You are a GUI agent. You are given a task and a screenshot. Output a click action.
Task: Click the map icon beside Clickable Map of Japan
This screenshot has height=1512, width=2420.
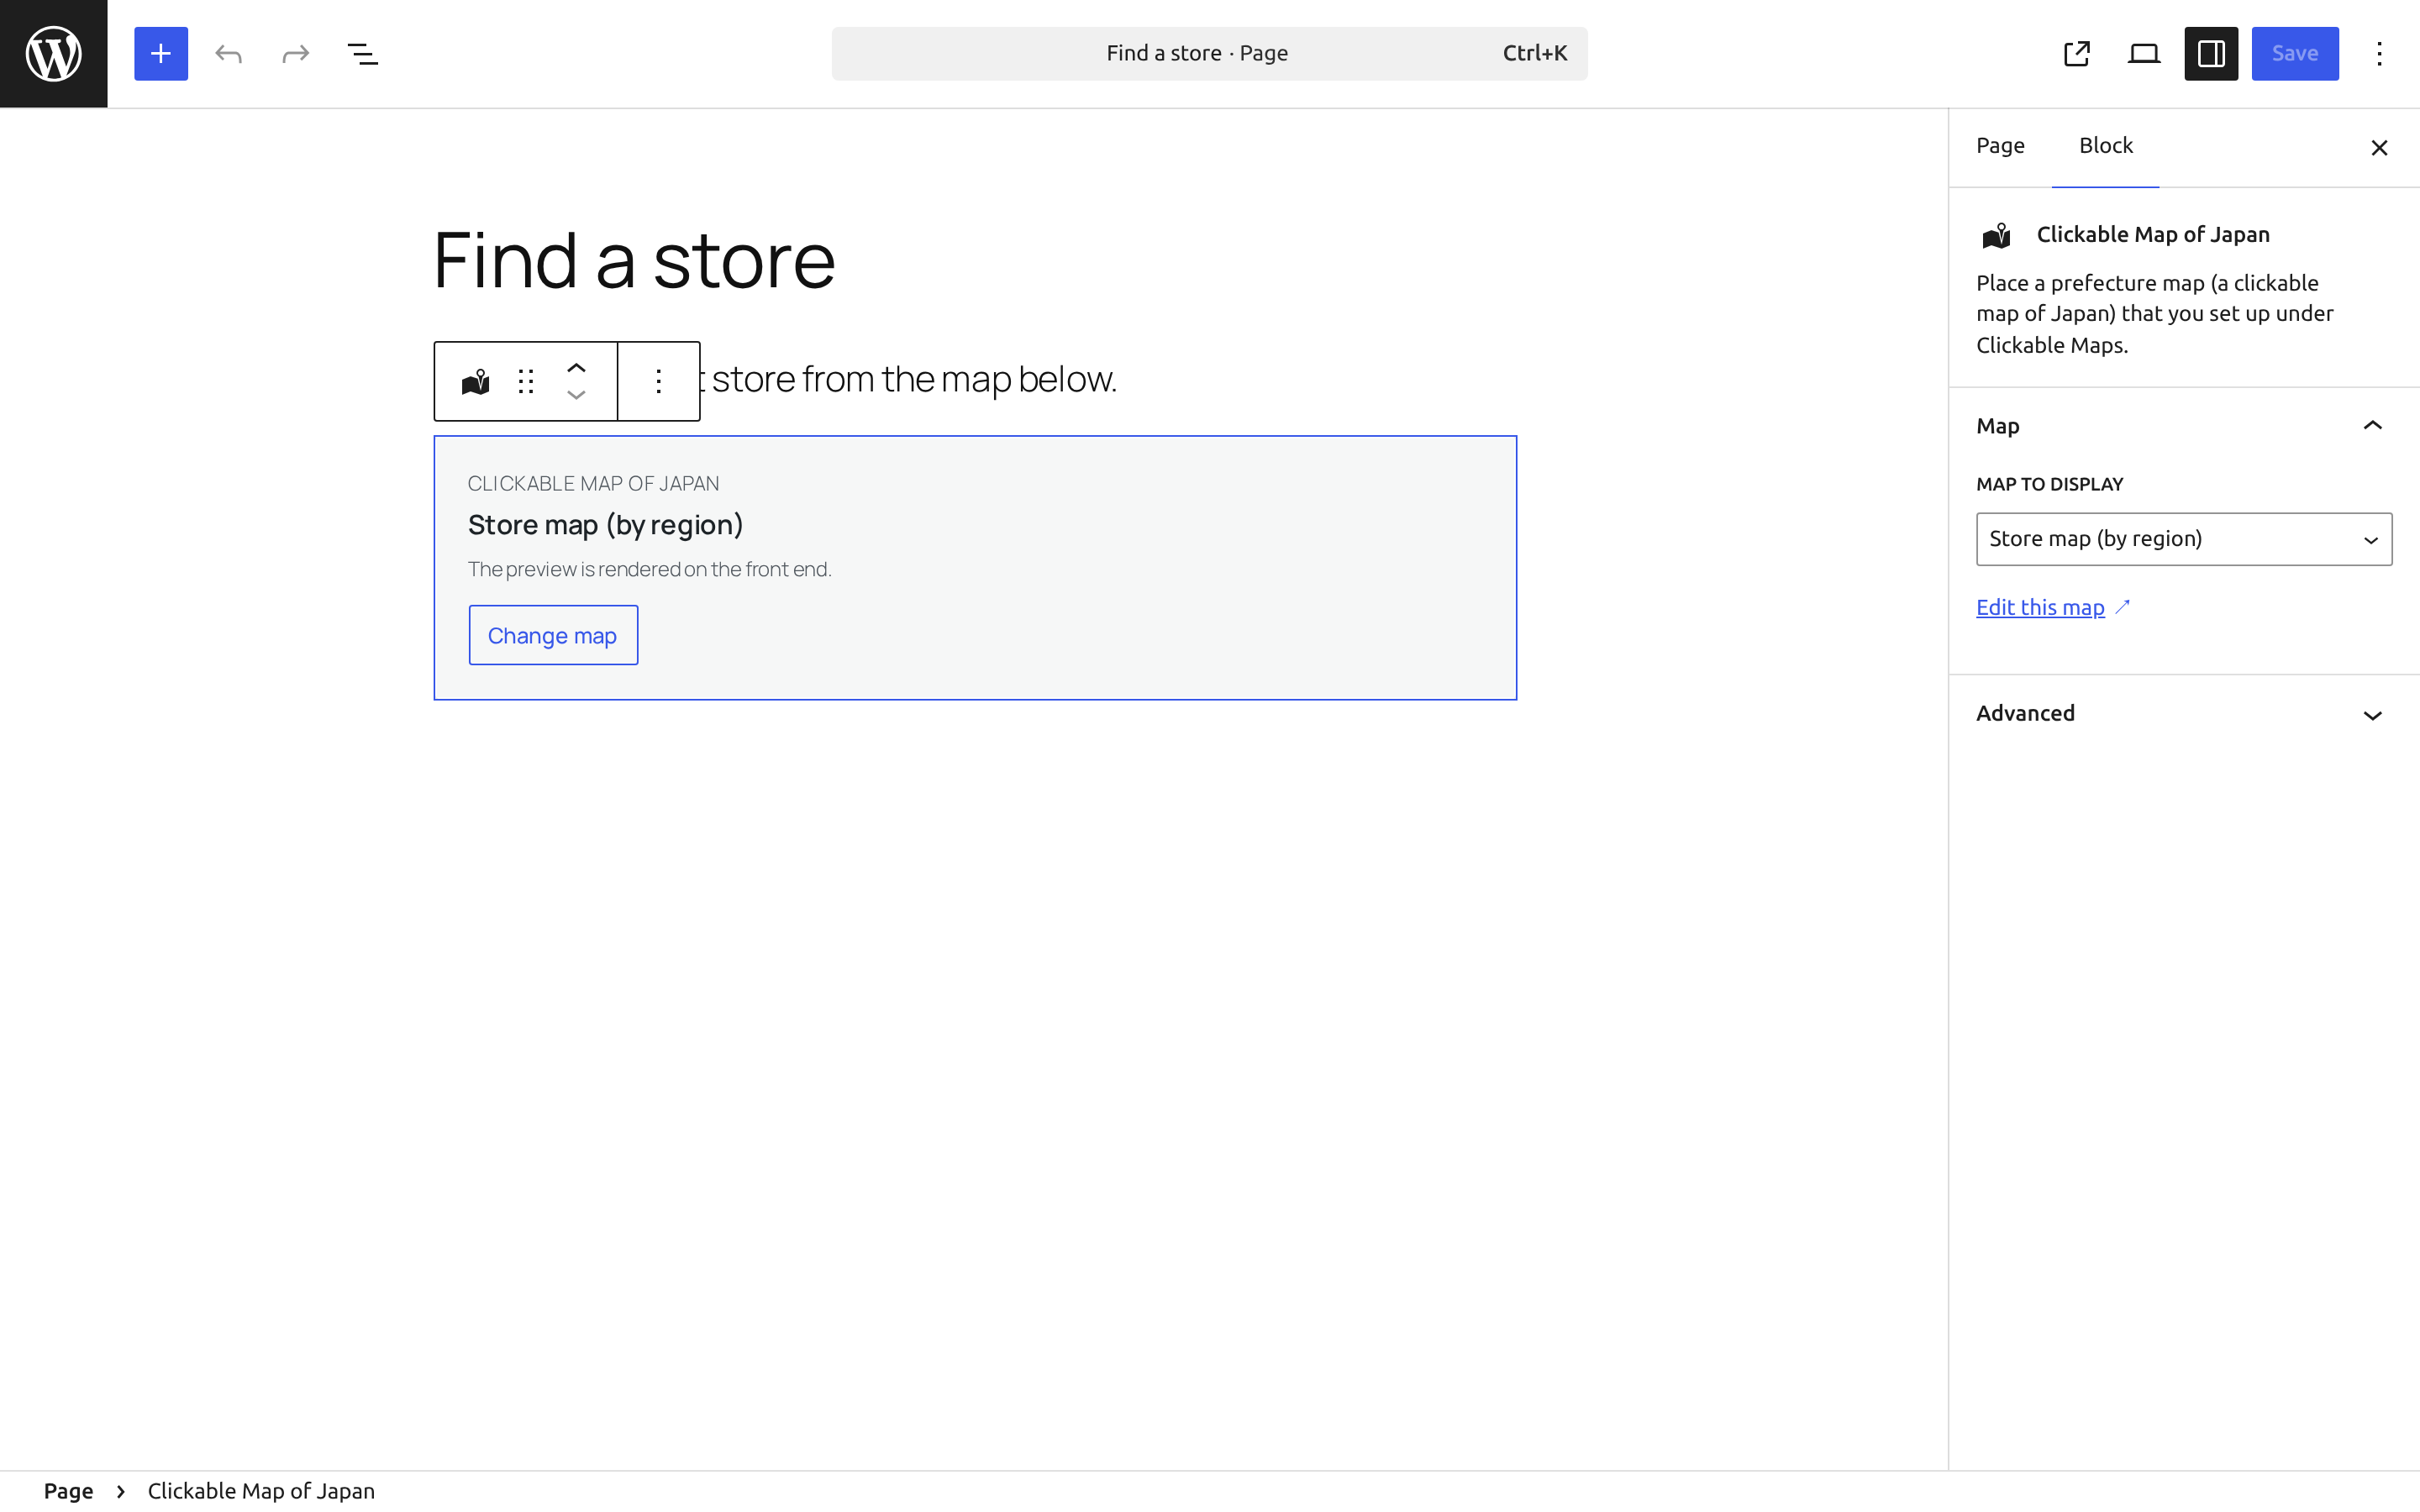[1997, 236]
